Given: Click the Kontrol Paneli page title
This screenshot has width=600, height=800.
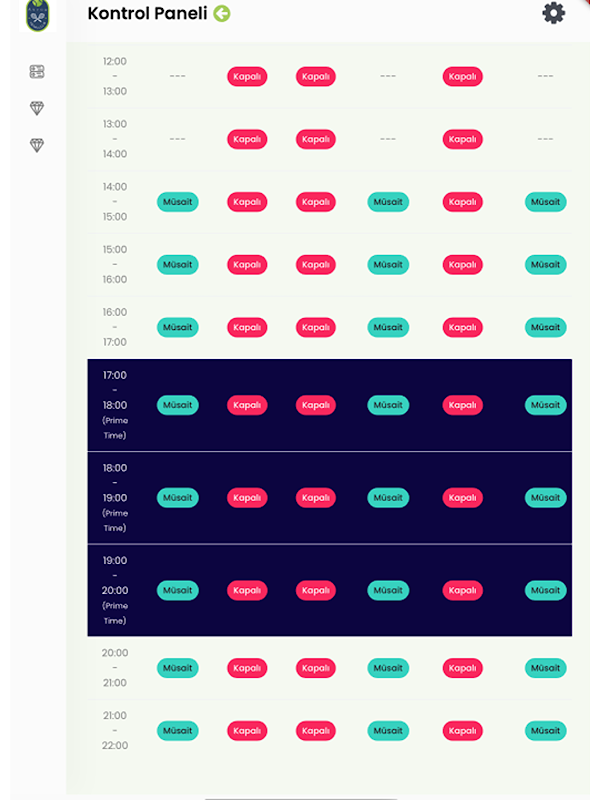Looking at the screenshot, I should click(147, 14).
